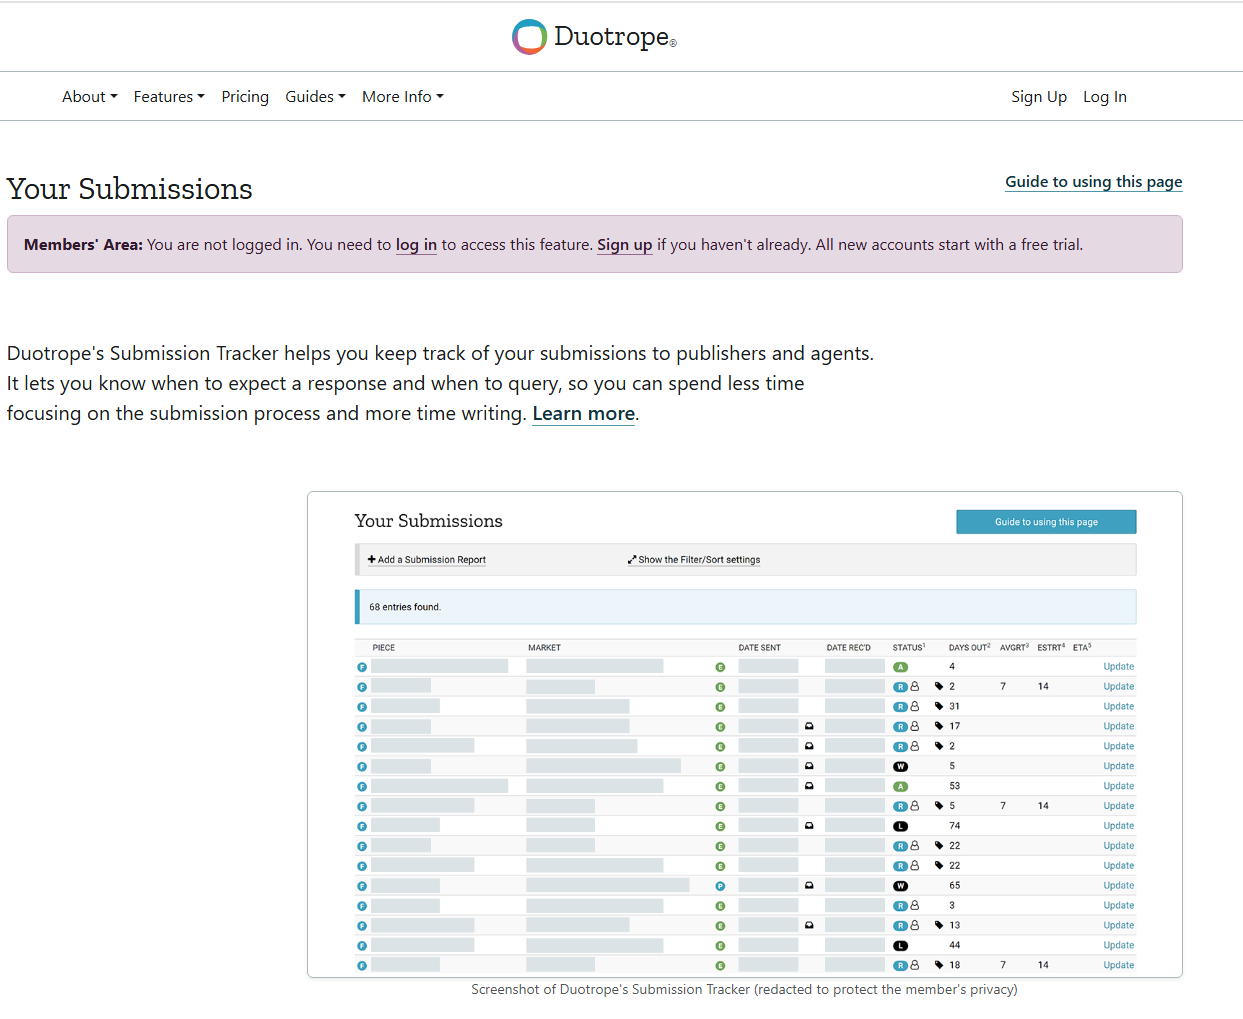Open the Learn more link
Viewport: 1243px width, 1019px height.
(584, 414)
